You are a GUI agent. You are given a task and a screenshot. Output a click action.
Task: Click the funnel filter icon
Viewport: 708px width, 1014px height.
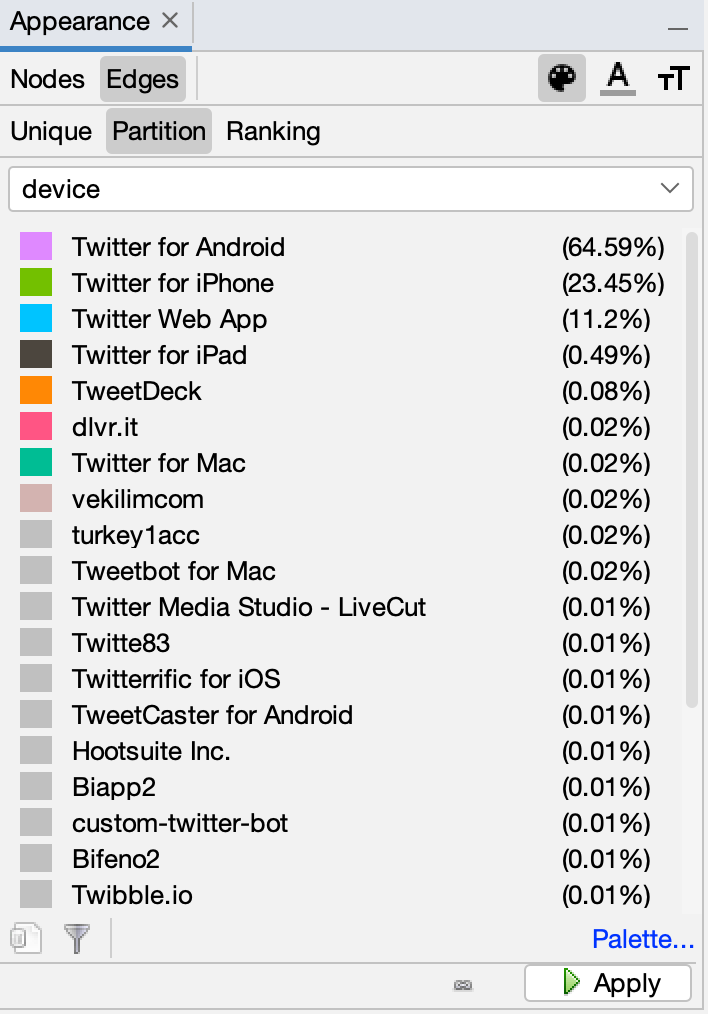point(77,938)
